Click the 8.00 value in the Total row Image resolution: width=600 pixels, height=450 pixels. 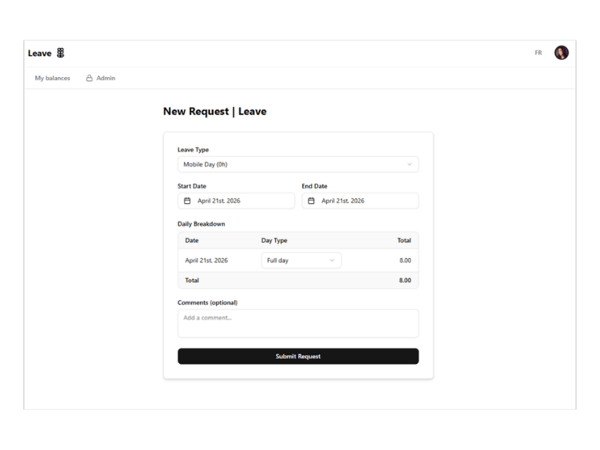405,280
